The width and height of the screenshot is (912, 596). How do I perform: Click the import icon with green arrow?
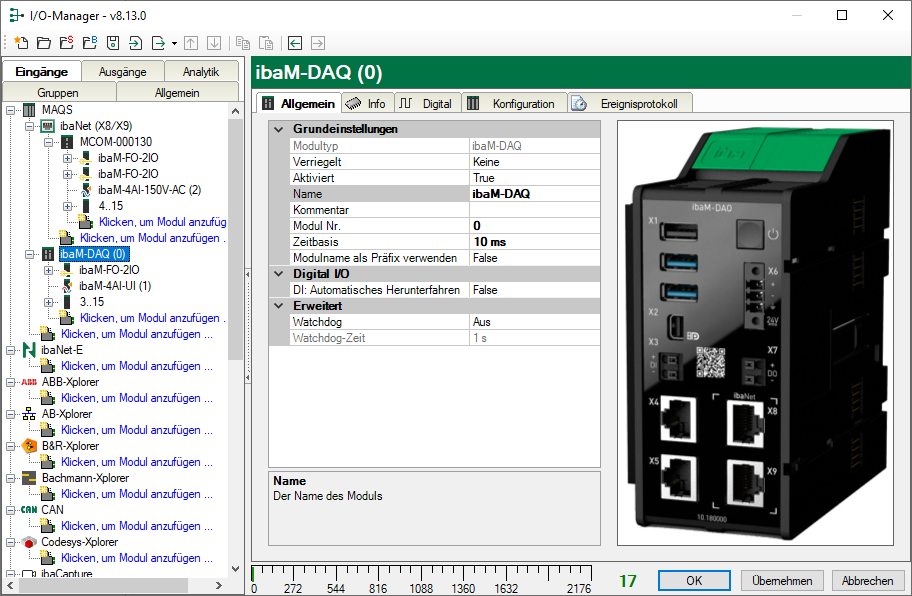click(135, 43)
